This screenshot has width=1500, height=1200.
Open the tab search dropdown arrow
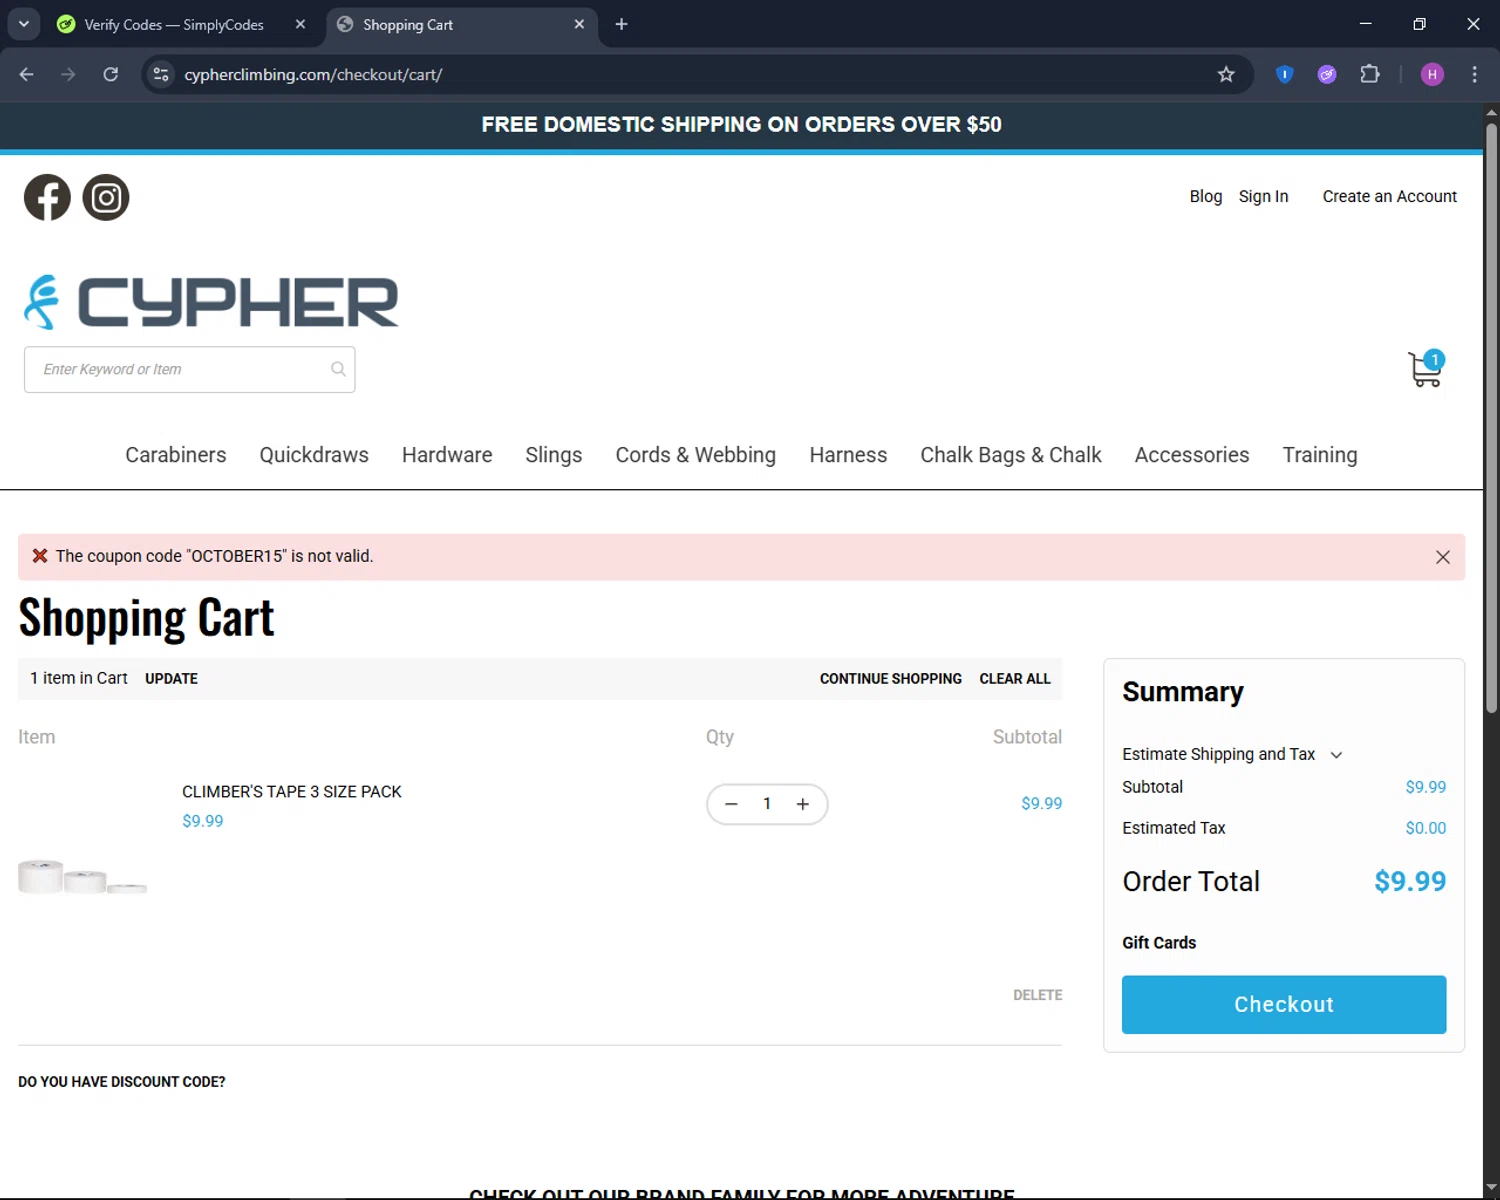tap(23, 24)
